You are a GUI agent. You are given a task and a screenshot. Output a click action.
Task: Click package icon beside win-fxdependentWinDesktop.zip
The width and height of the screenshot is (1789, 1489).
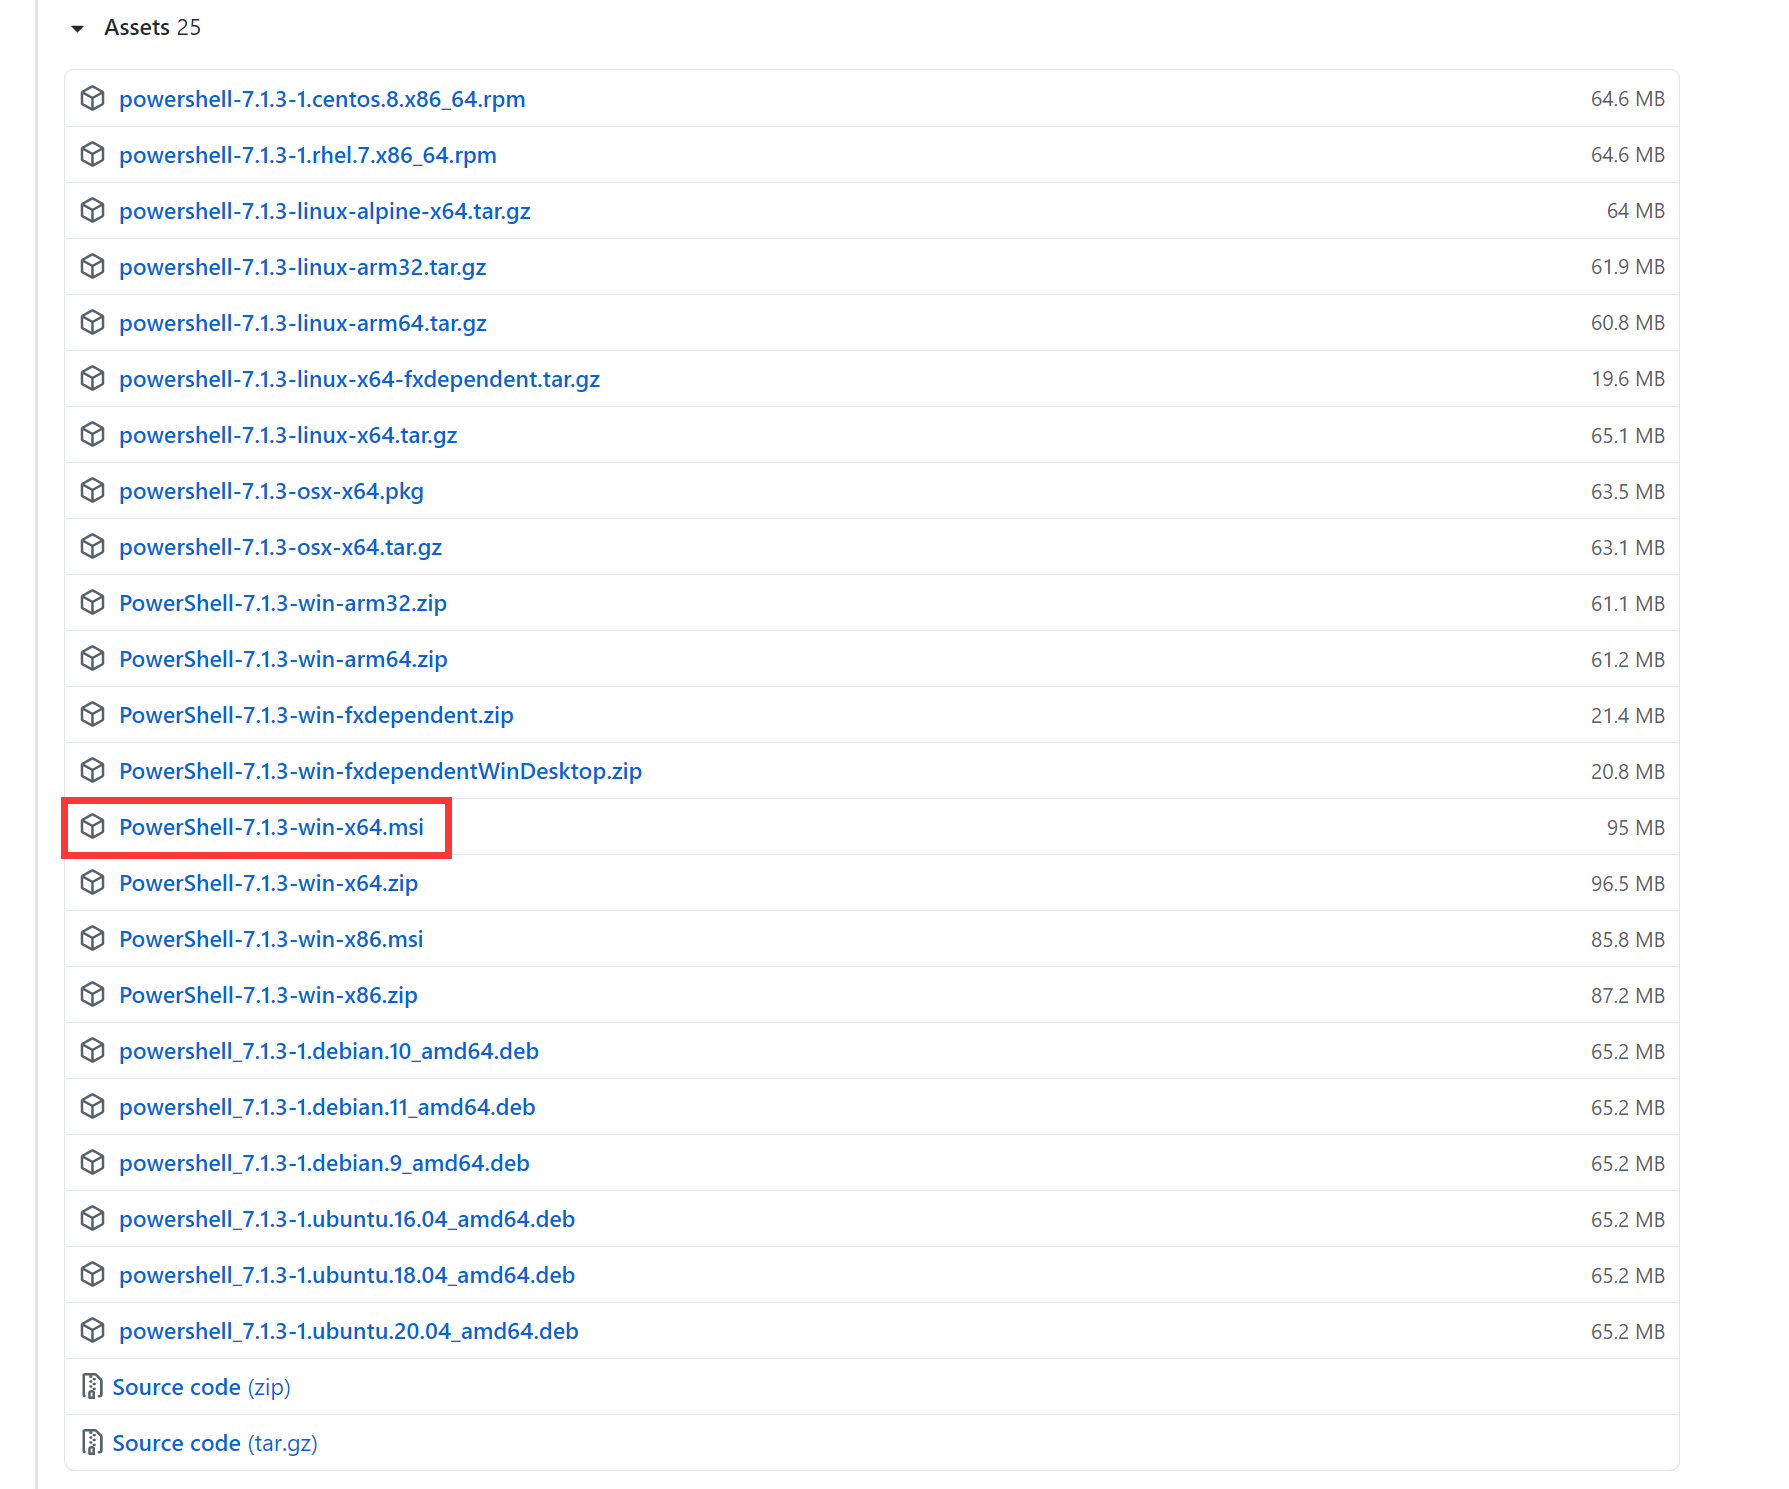click(x=92, y=770)
